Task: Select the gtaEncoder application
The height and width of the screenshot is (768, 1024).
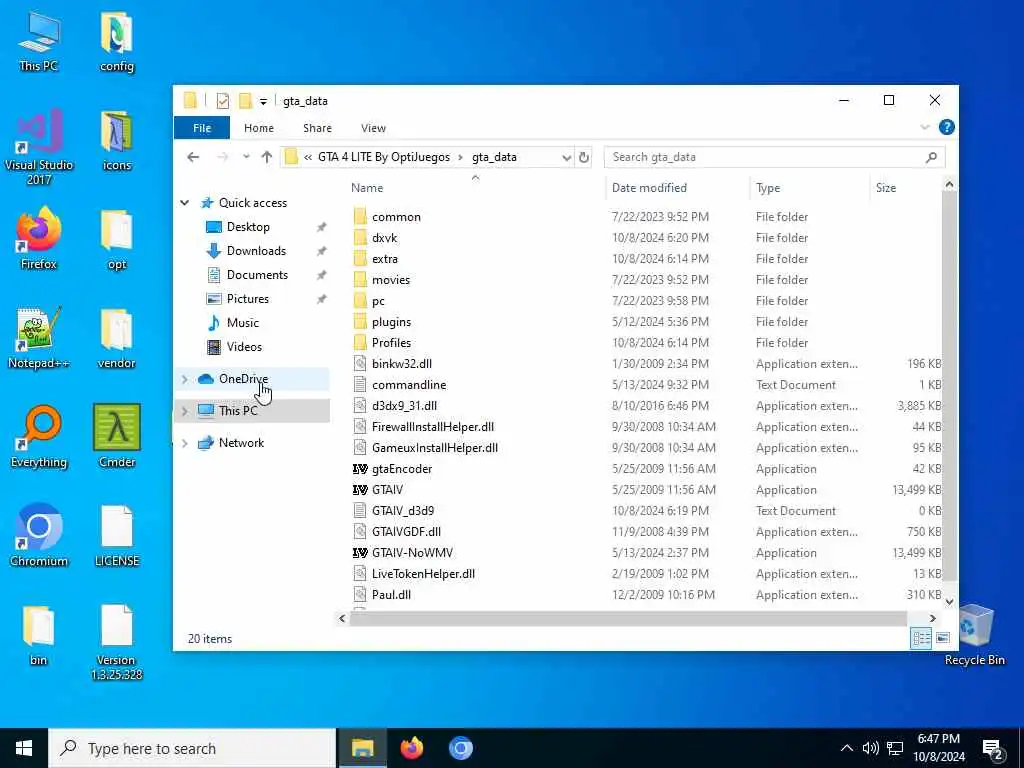Action: (402, 469)
